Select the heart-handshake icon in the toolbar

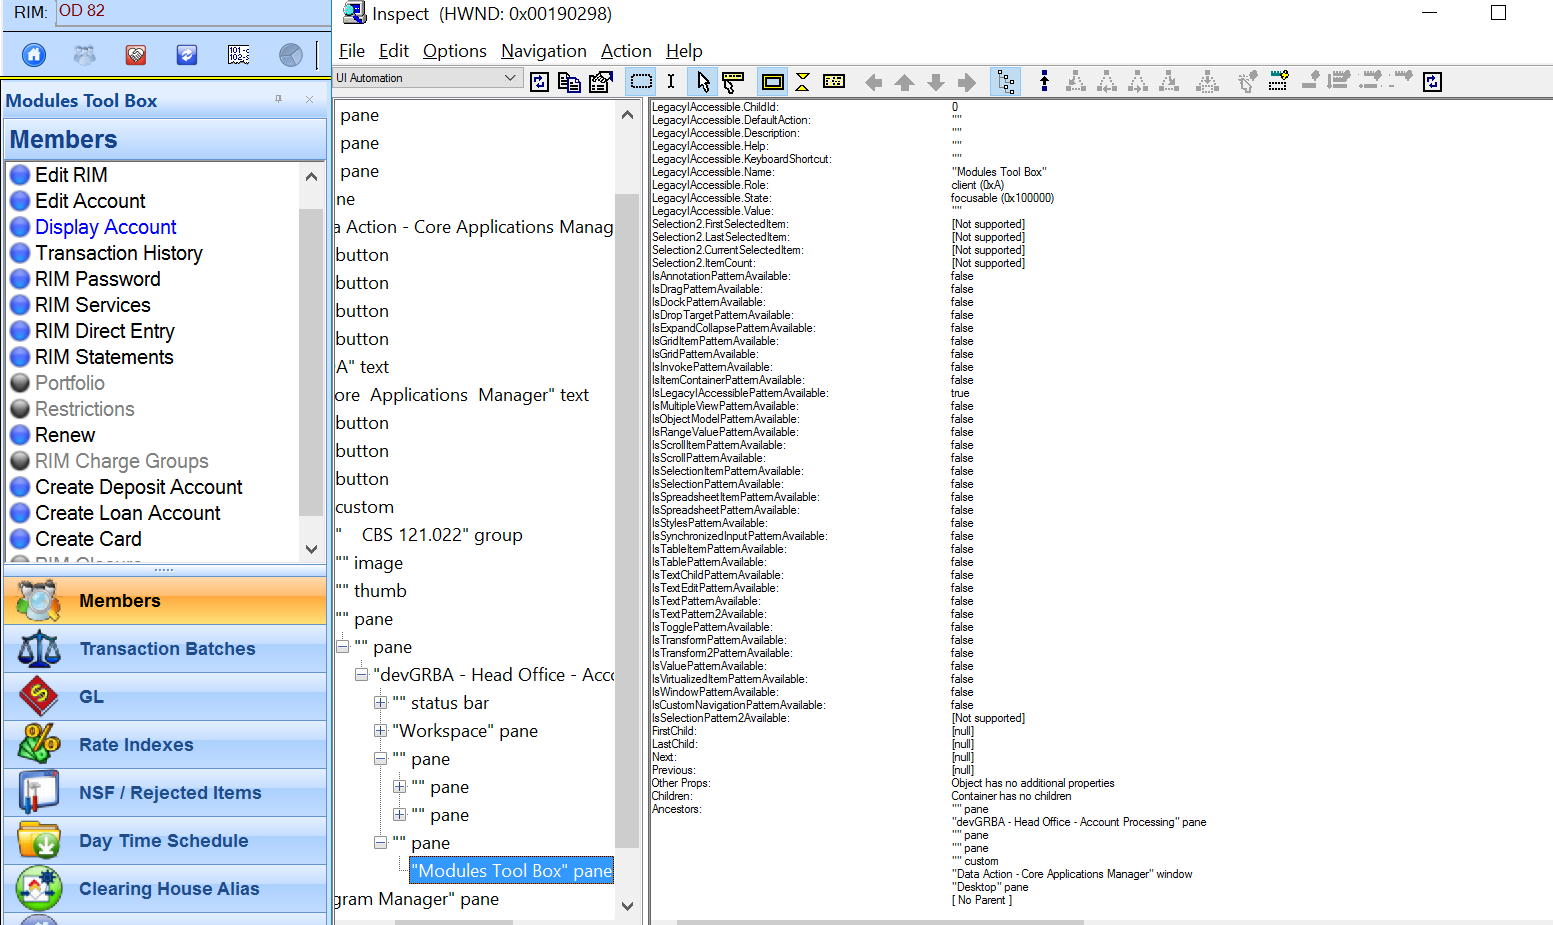(135, 55)
